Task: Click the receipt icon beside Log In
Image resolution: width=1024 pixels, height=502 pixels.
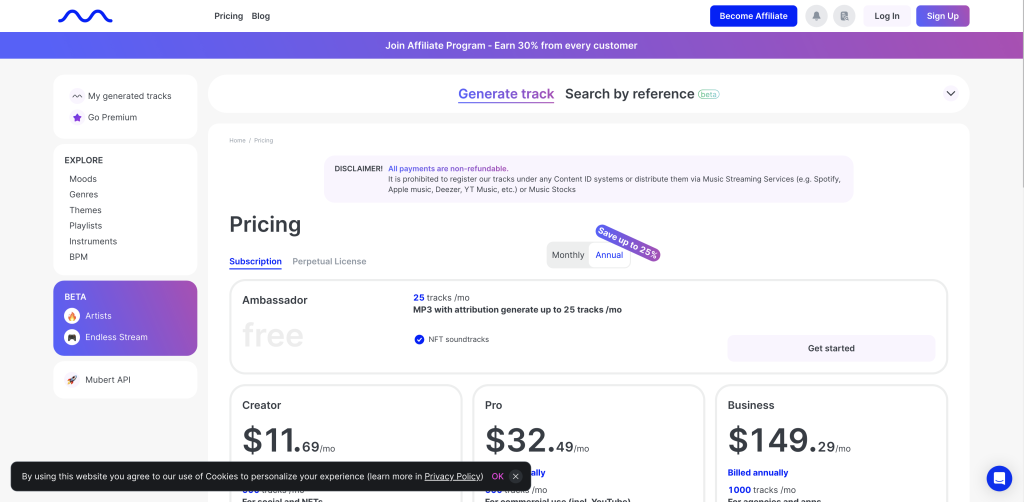Action: point(844,16)
